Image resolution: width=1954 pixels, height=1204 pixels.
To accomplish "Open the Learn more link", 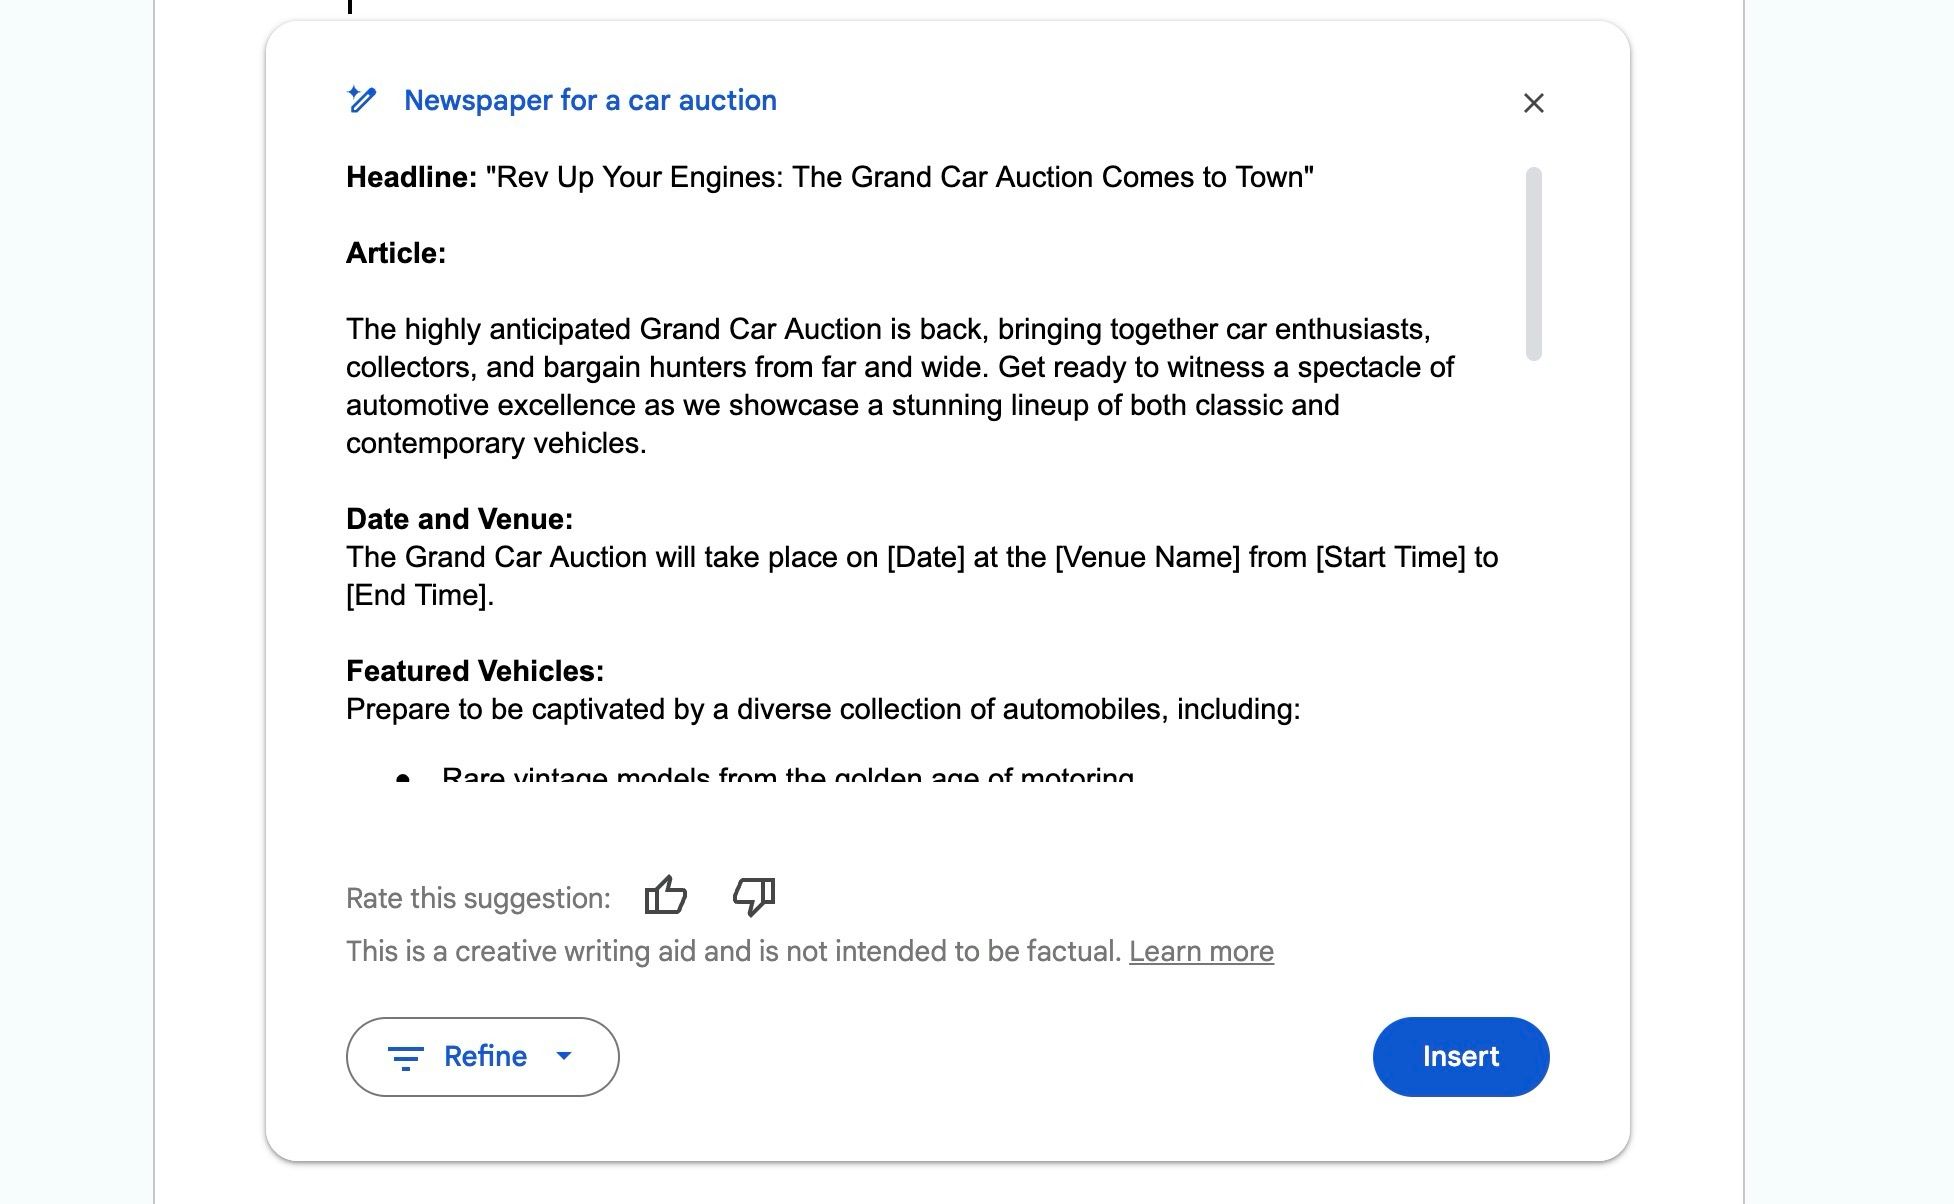I will [1201, 951].
